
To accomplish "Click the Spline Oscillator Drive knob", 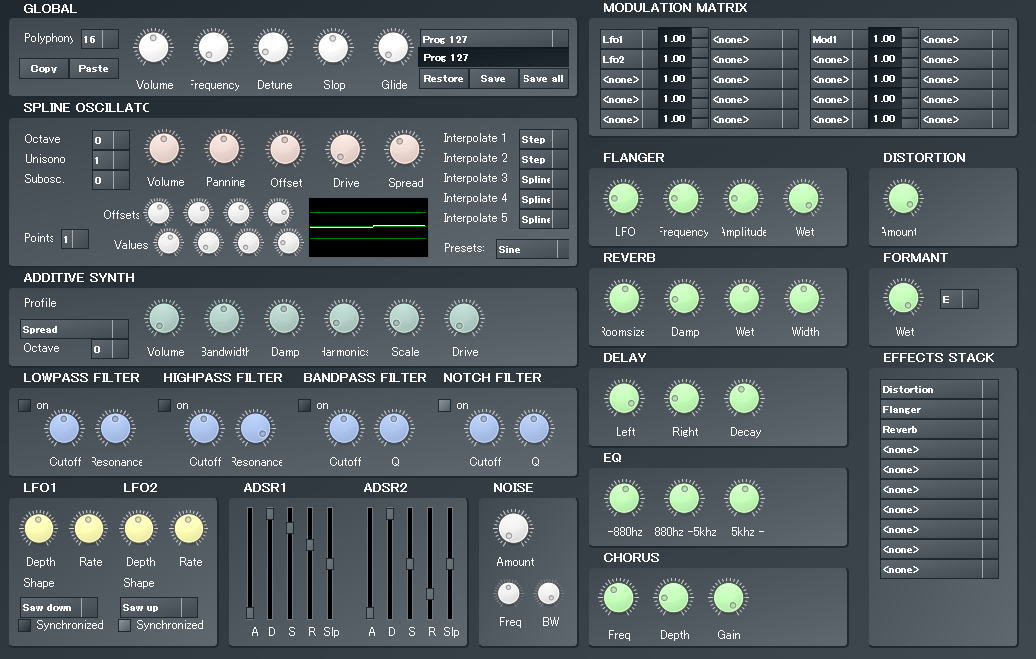I will coord(345,149).
